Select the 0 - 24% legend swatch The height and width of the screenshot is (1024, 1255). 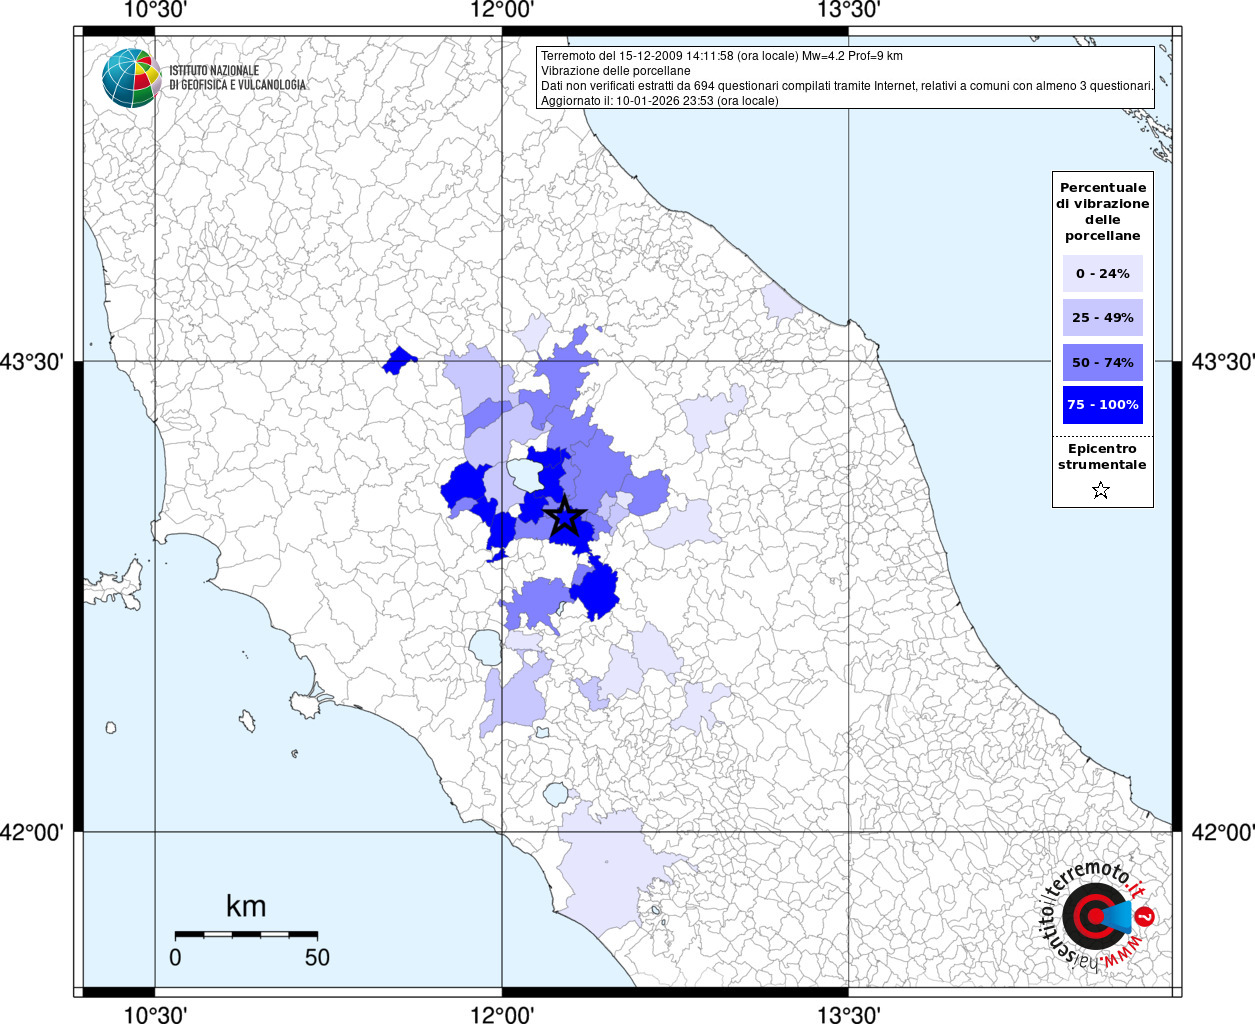coord(1102,273)
